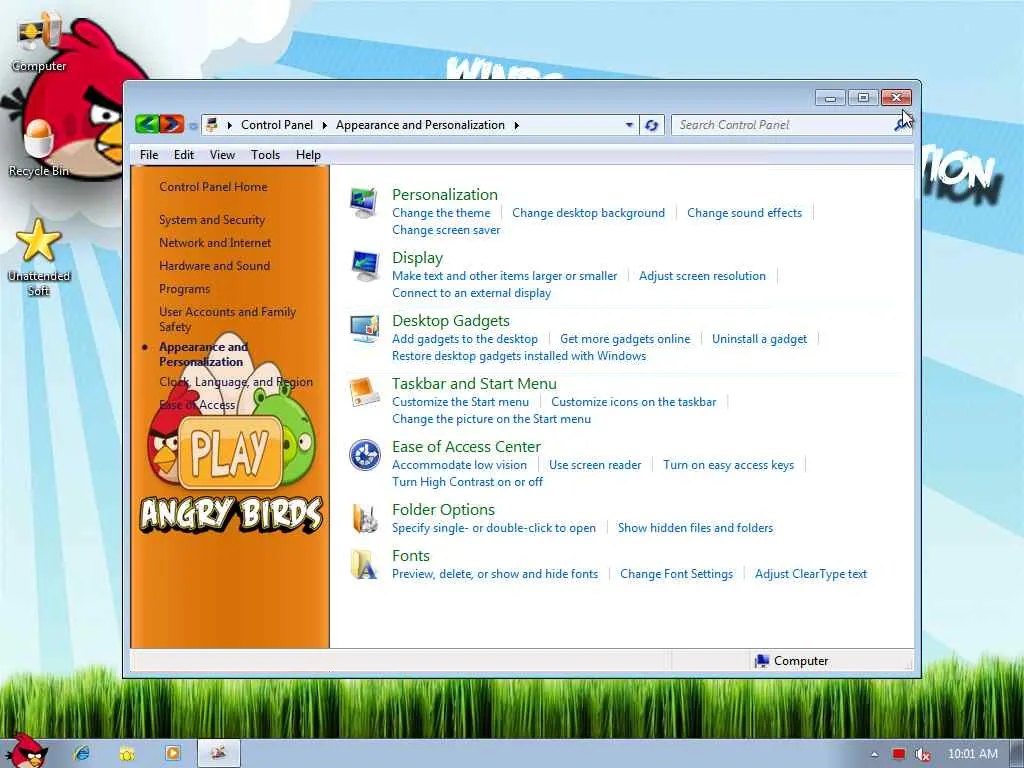This screenshot has height=768, width=1024.
Task: Open the Recycle Bin desktop icon
Action: [39, 148]
